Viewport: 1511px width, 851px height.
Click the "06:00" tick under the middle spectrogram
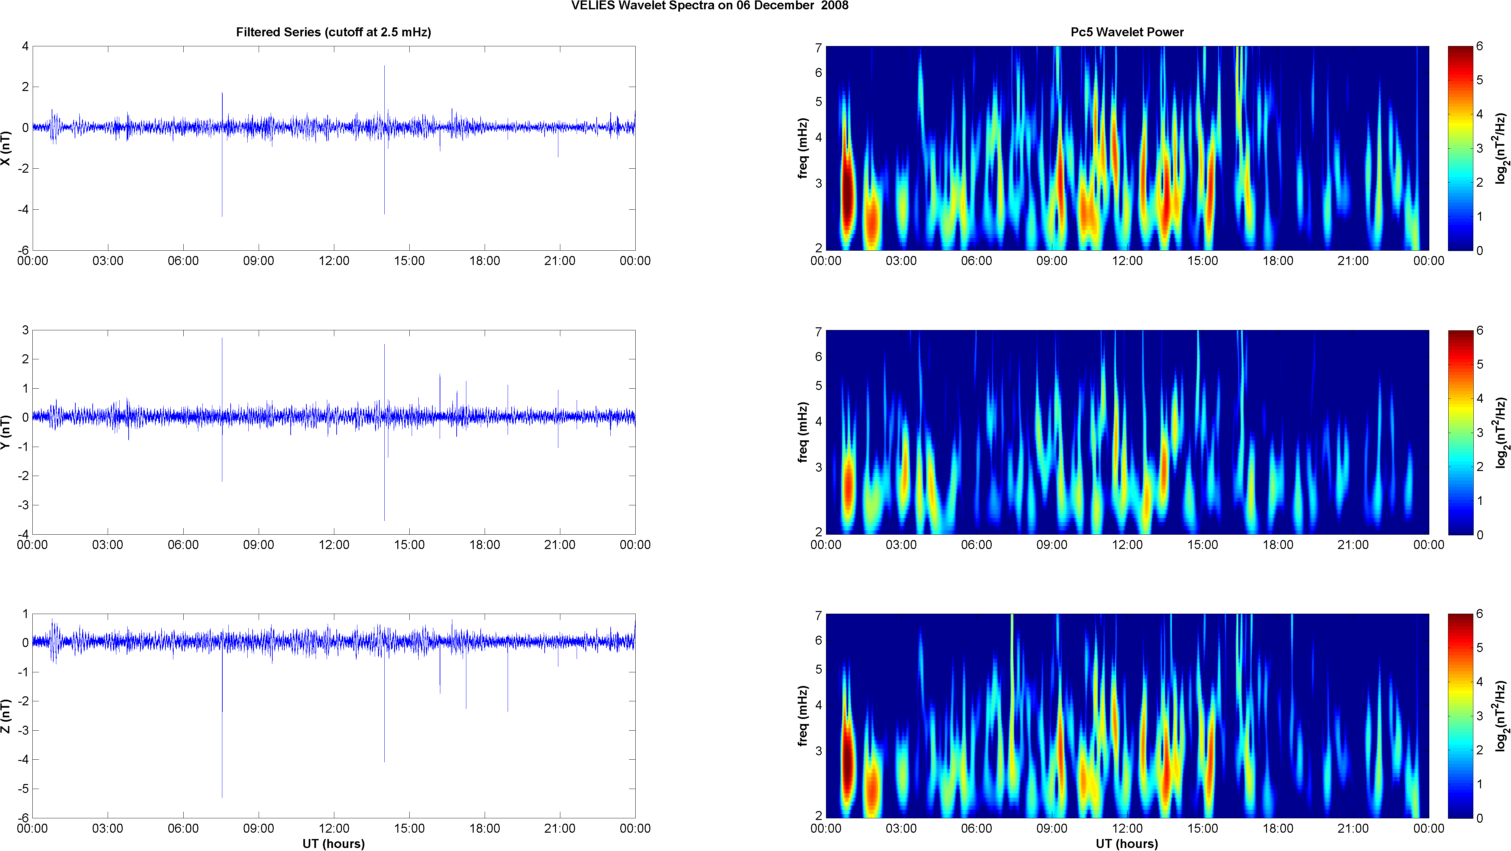click(977, 545)
